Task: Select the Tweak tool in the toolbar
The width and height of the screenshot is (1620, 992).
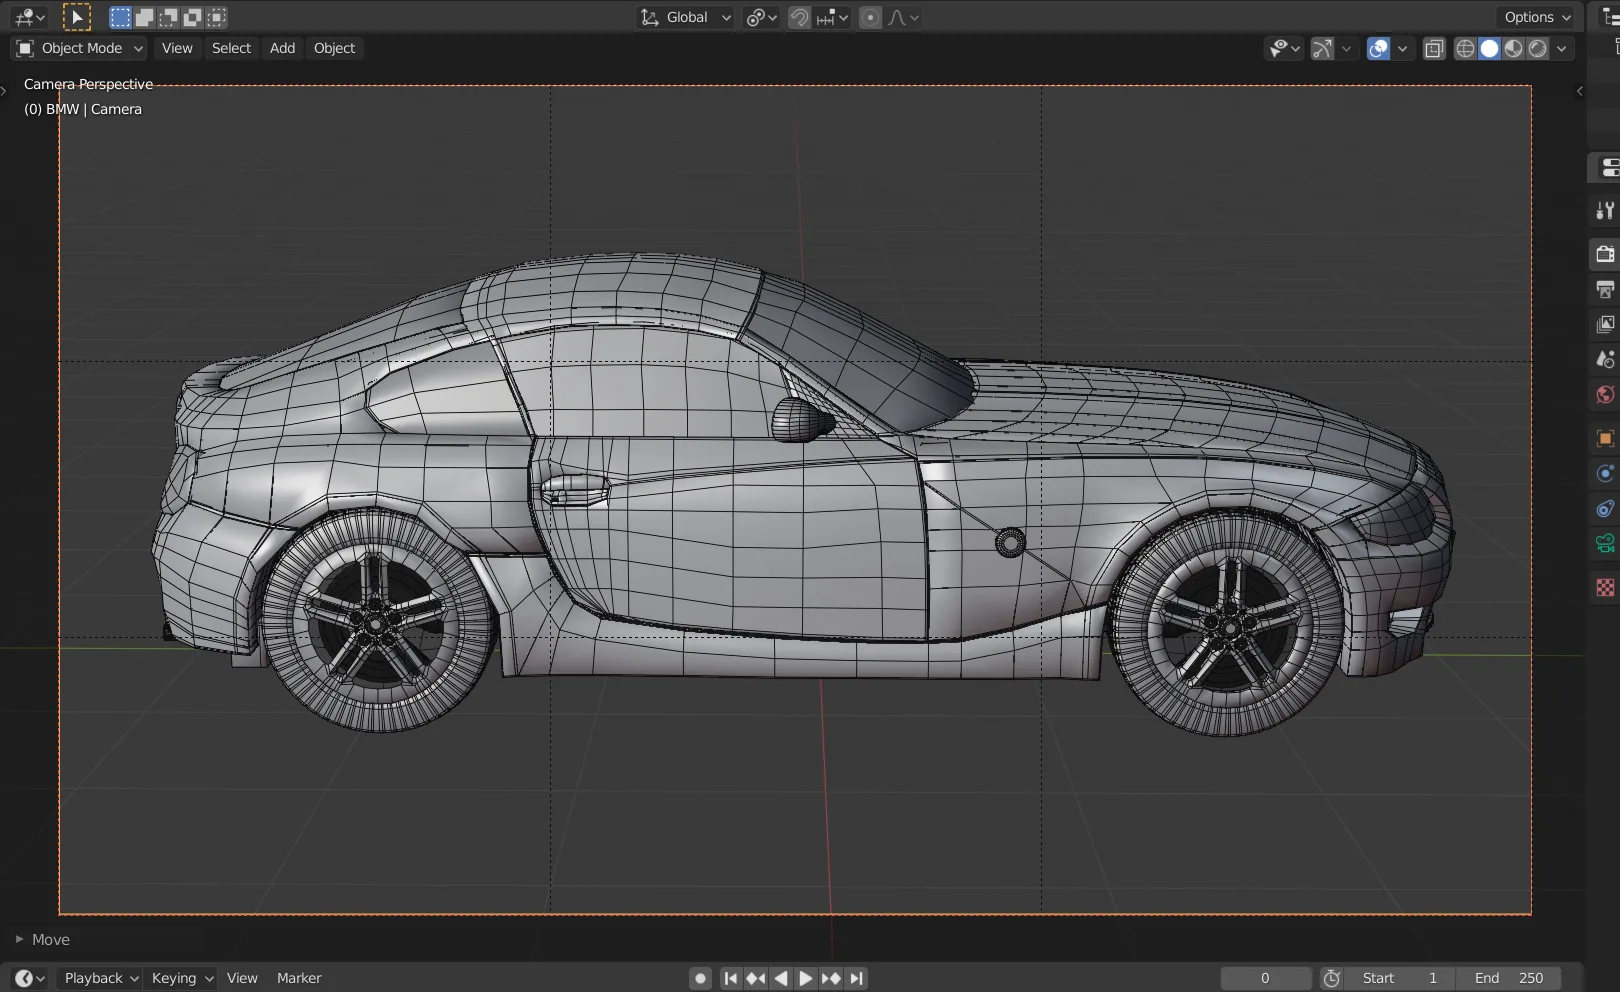Action: tap(75, 17)
